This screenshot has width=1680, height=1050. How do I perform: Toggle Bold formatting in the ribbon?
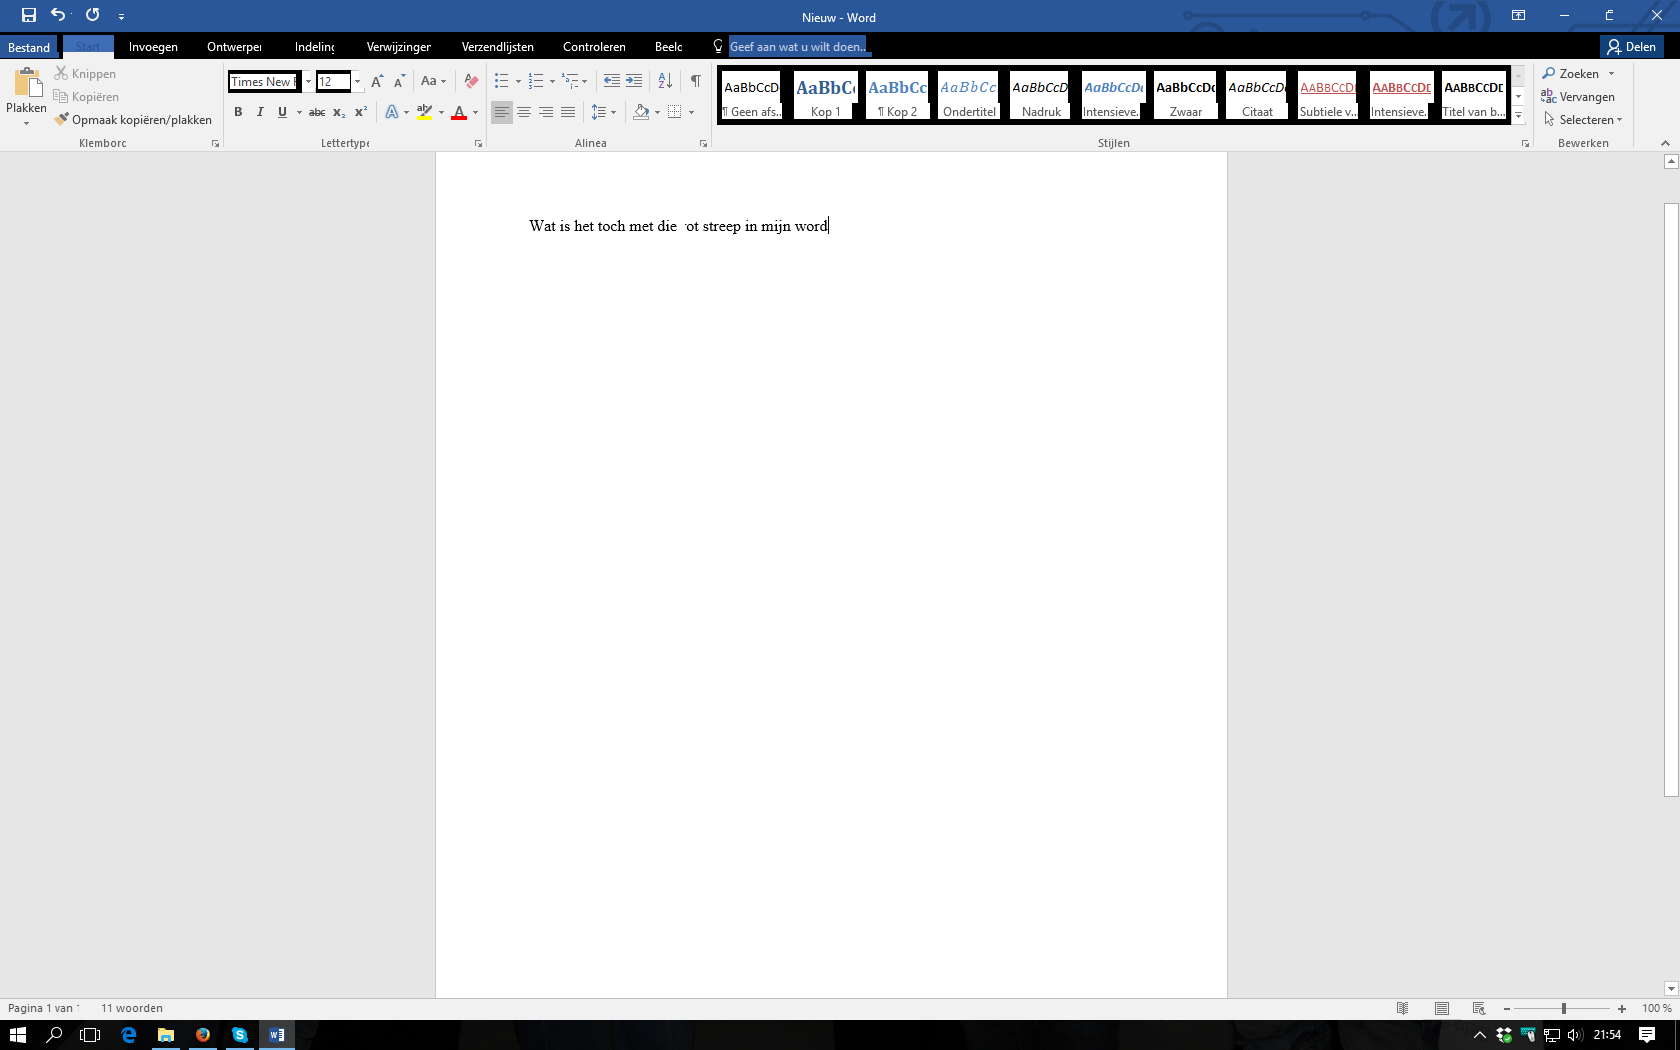pos(238,112)
